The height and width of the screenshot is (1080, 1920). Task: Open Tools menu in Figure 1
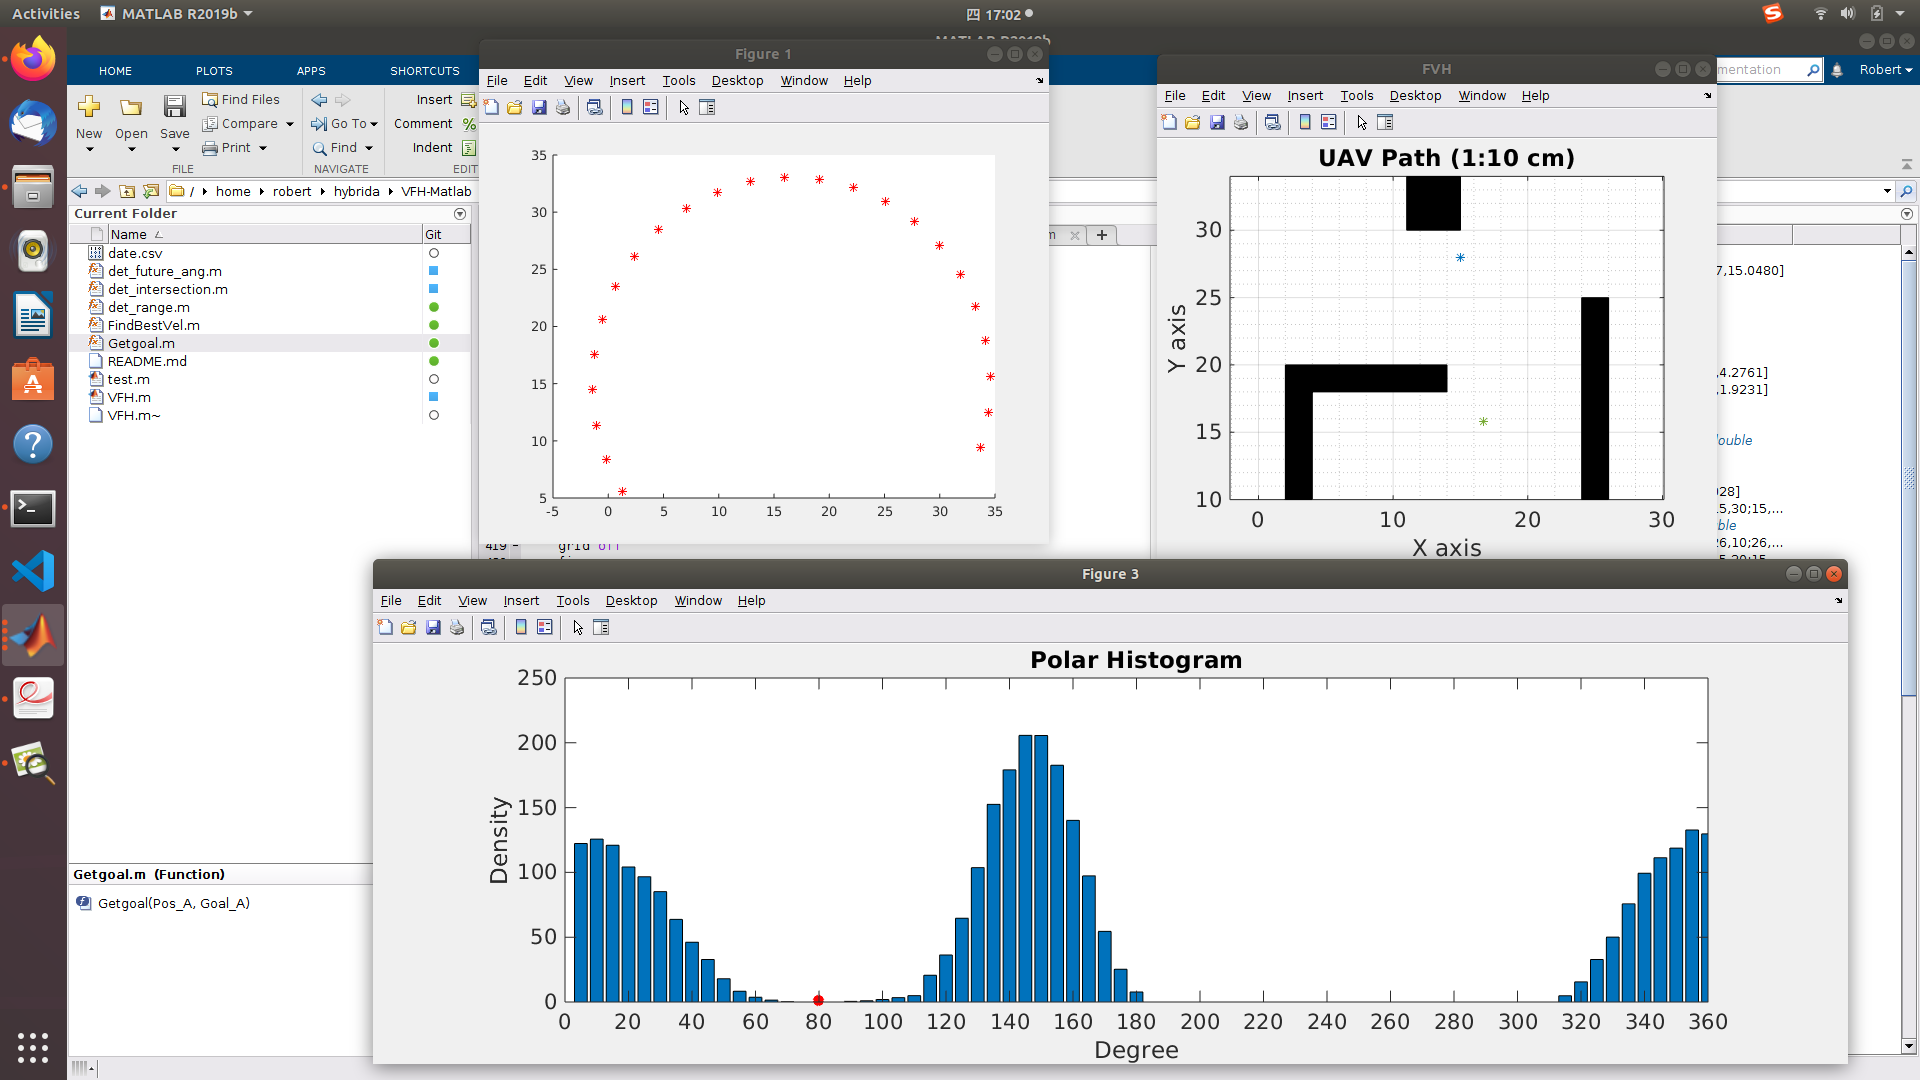(678, 81)
